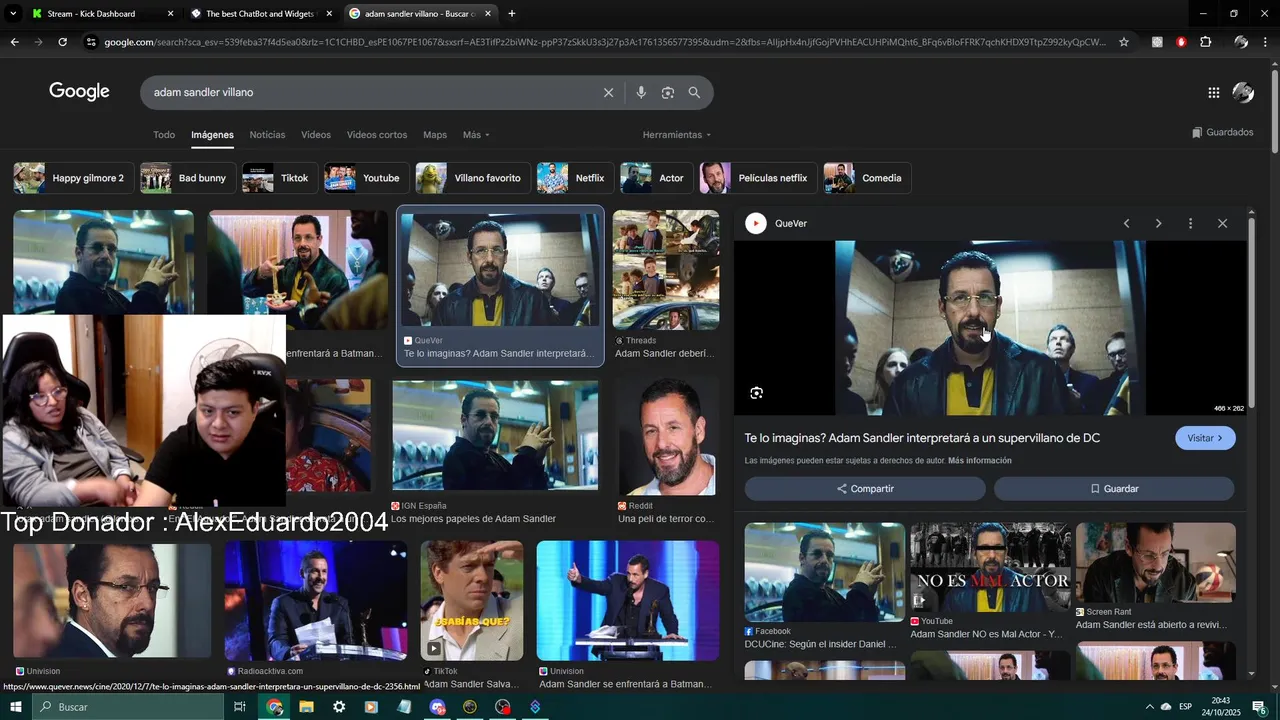Open the Google apps grid
The width and height of the screenshot is (1280, 720).
coord(1213,92)
